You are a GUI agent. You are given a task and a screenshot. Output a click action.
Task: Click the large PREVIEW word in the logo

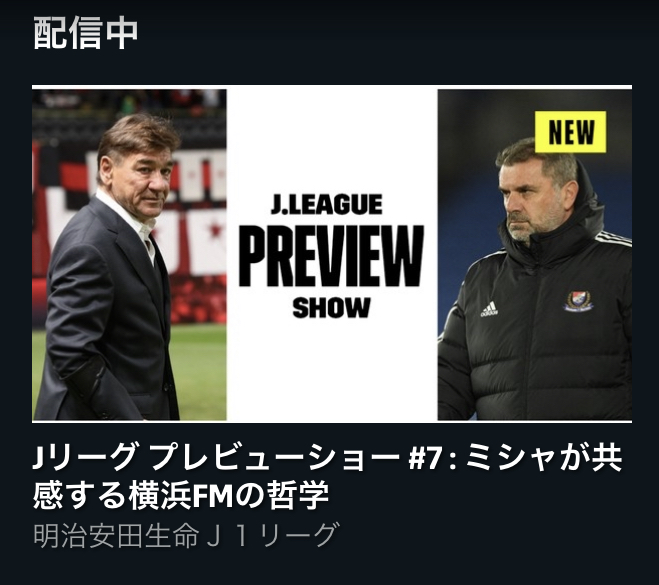click(331, 256)
